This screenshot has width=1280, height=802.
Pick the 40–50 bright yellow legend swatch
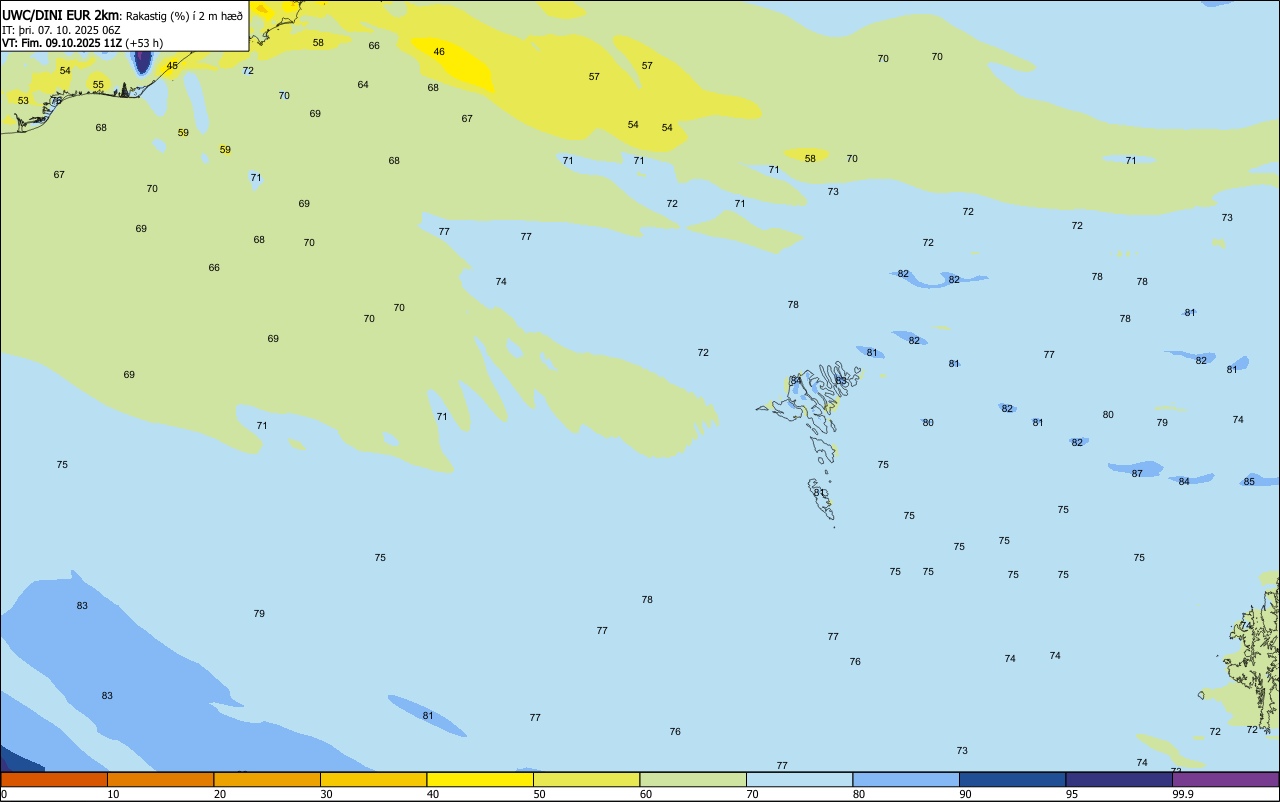(480, 779)
